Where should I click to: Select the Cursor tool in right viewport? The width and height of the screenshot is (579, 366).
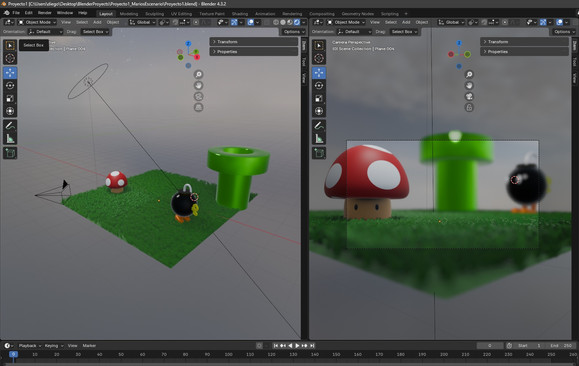click(319, 58)
